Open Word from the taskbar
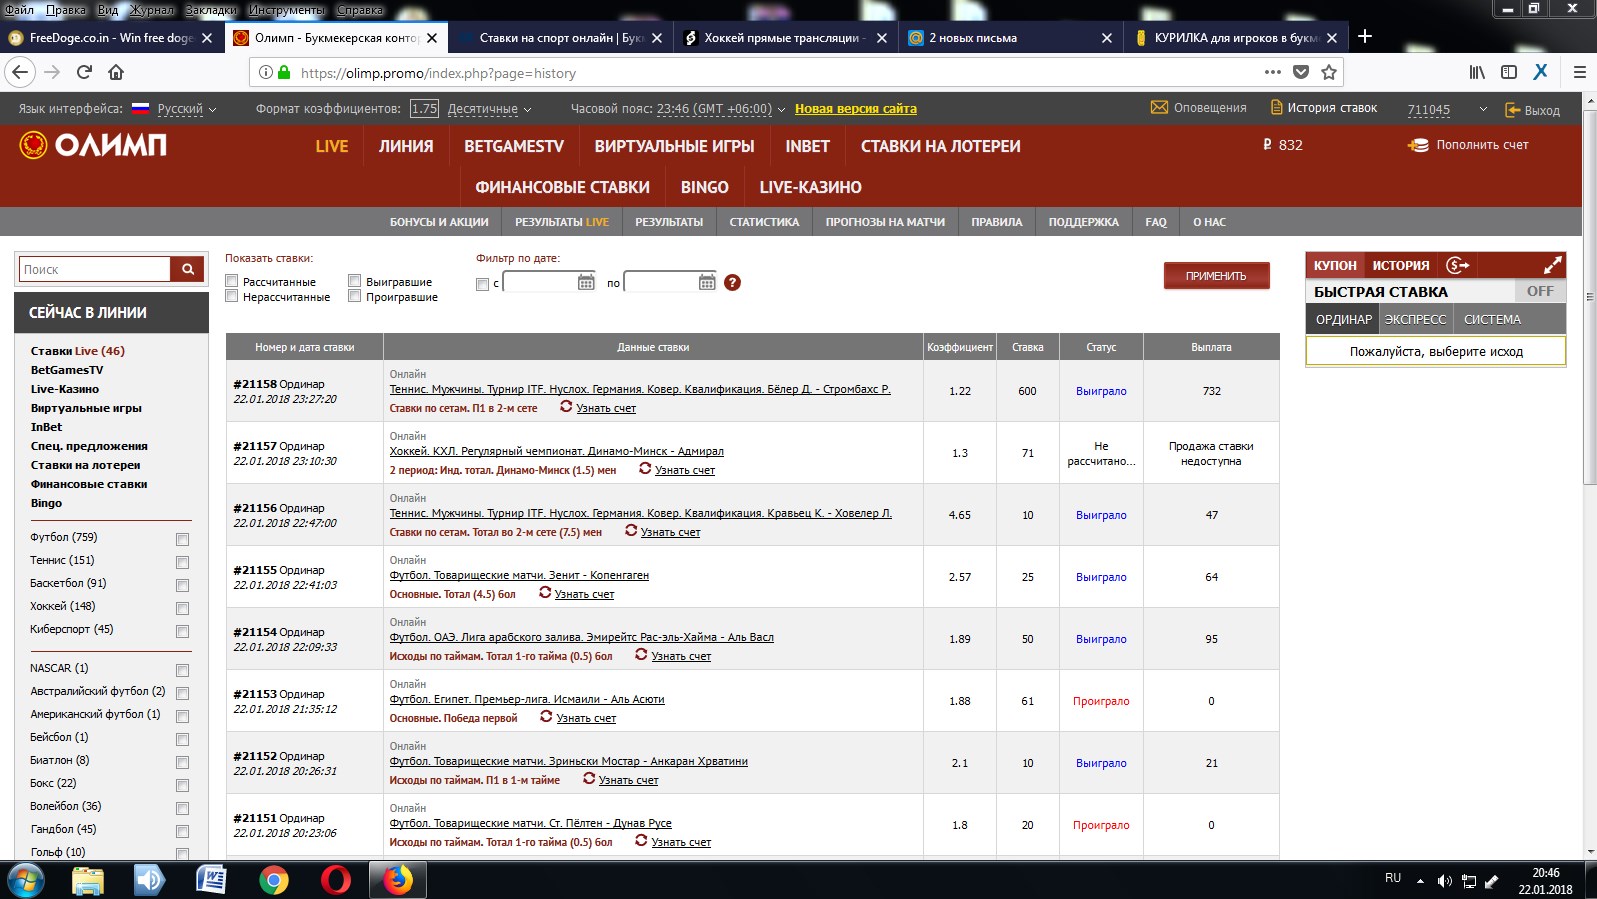 click(x=211, y=880)
